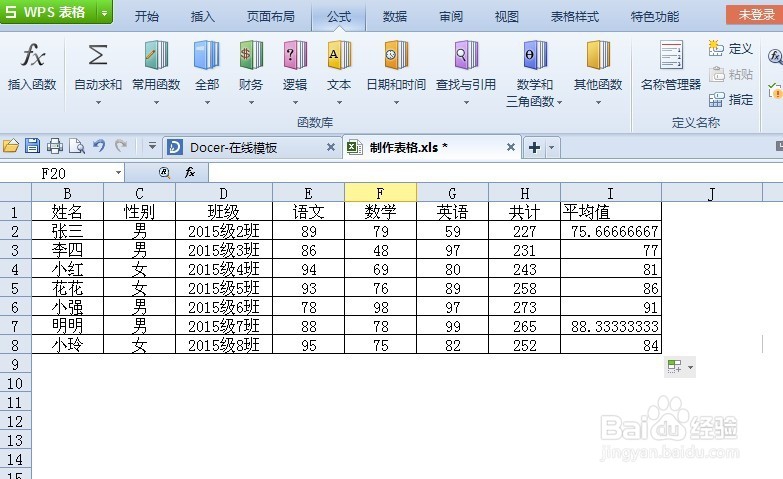Switch to the 视图 (View) ribbon tab
The image size is (783, 479).
click(507, 16)
